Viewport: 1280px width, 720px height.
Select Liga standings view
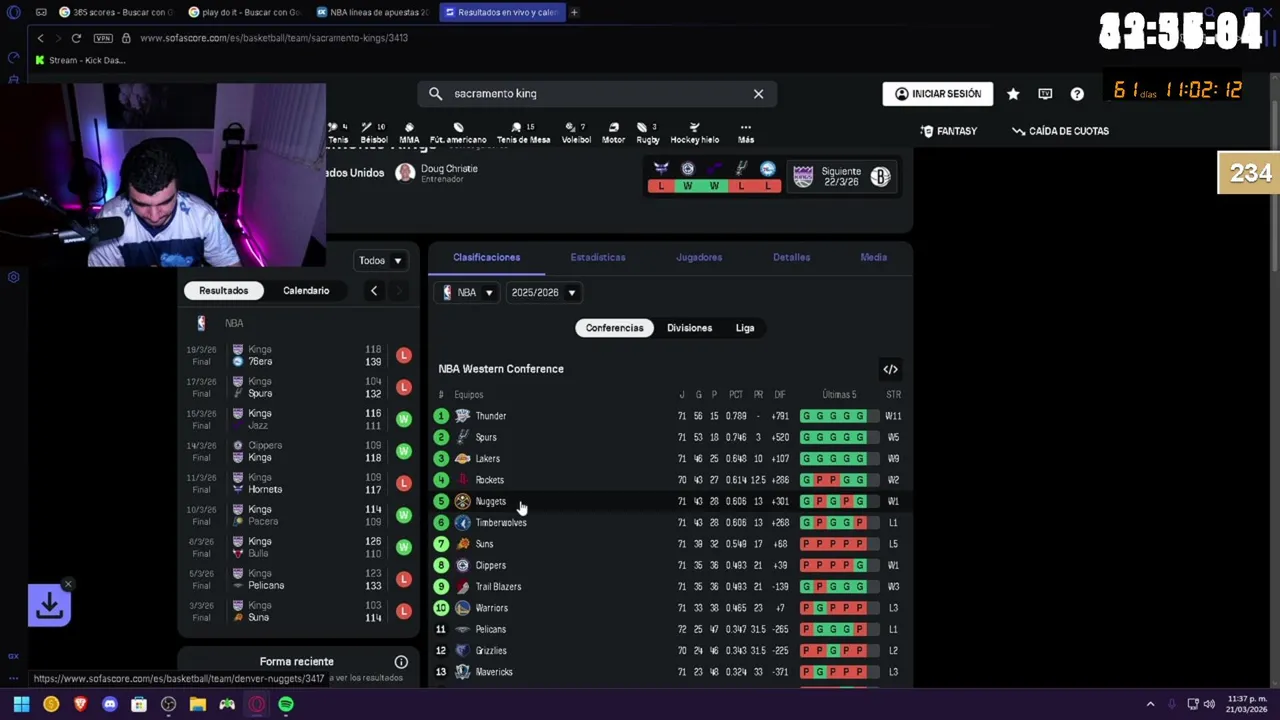[x=745, y=328]
